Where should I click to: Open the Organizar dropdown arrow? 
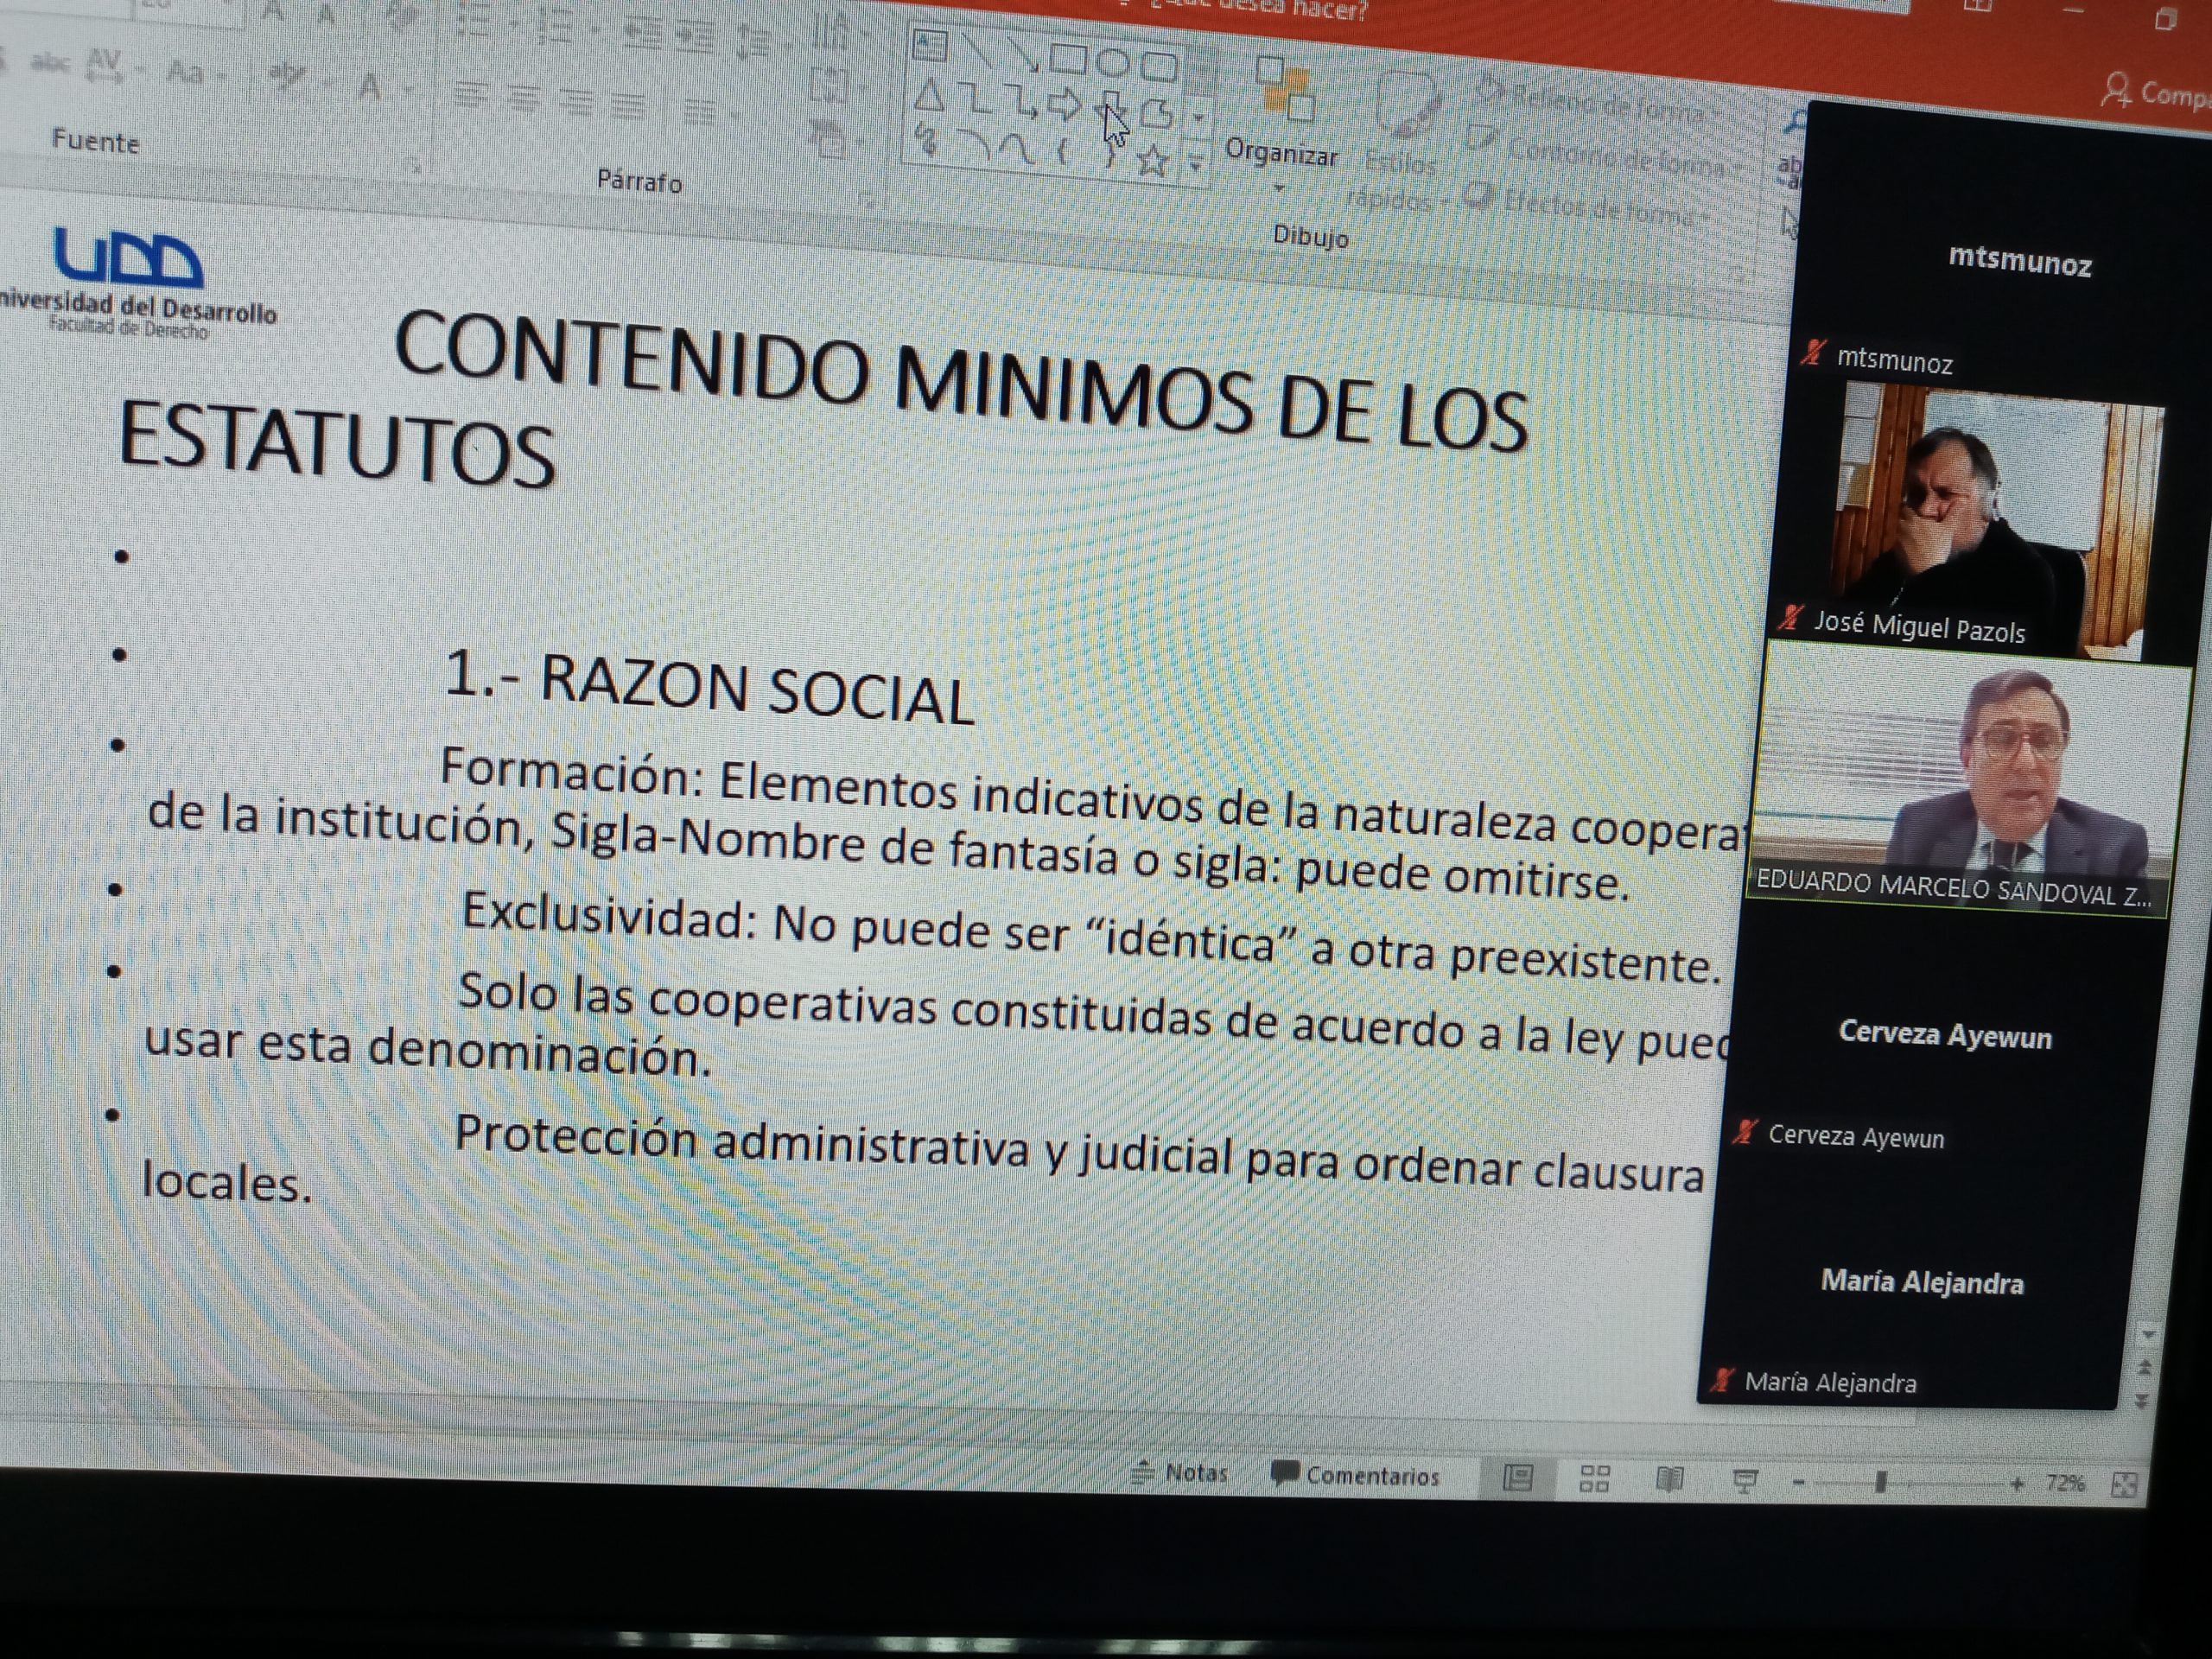1279,189
